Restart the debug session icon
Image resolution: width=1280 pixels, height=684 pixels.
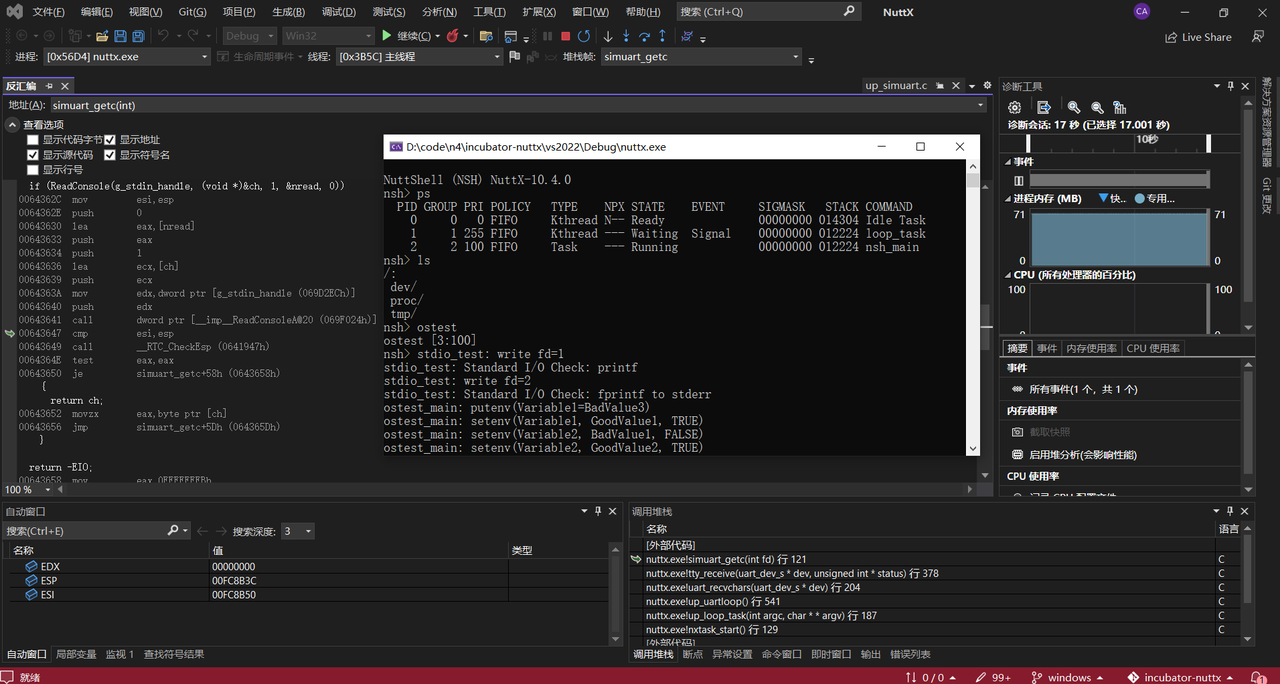584,36
